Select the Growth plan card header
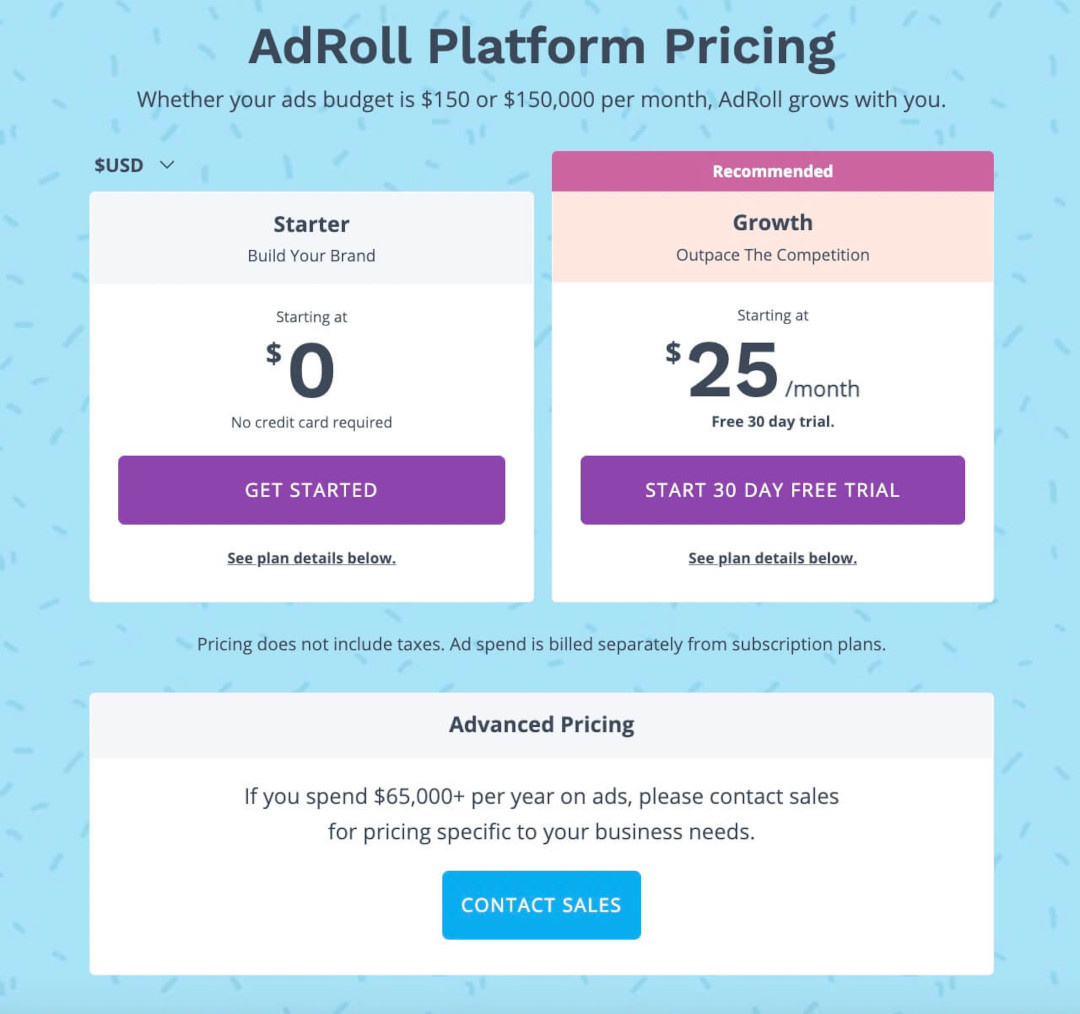The height and width of the screenshot is (1014, 1080). click(772, 222)
